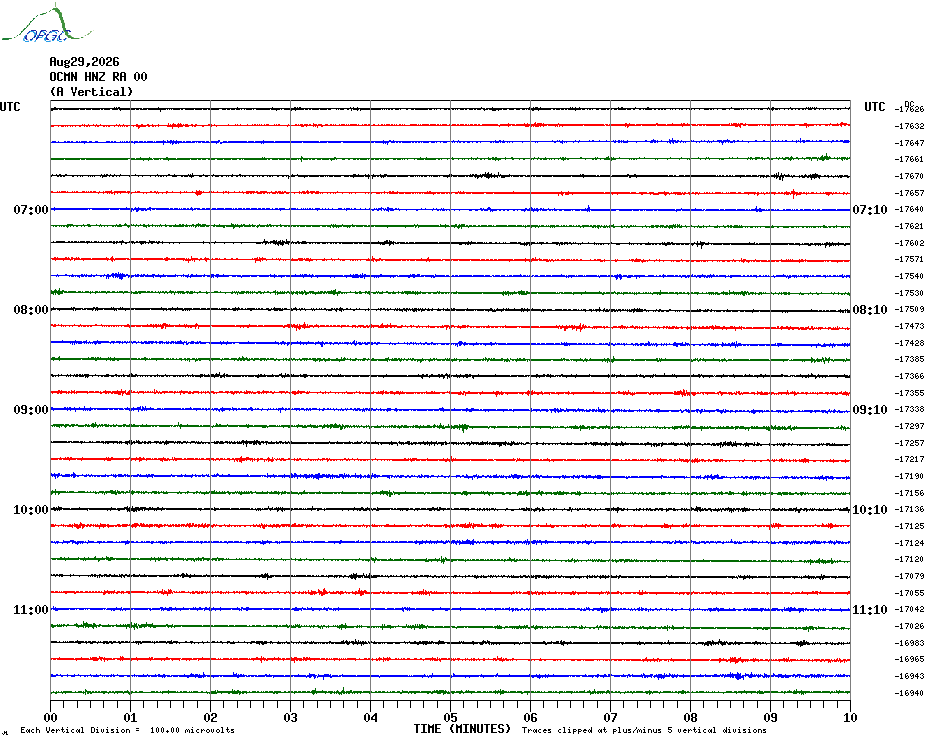Click the 08:10 end-time label
Viewport: 930px width, 744px height.
click(870, 310)
